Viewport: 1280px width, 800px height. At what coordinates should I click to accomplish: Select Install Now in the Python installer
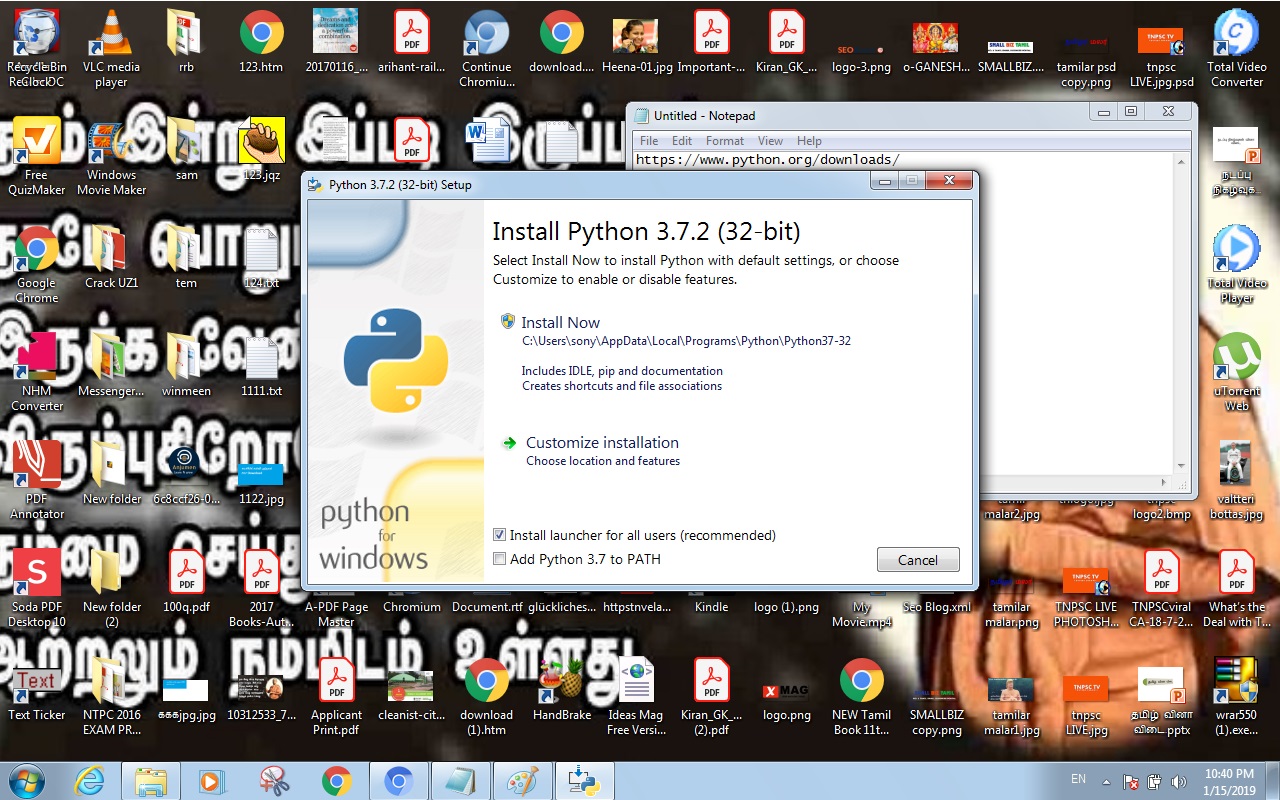pos(559,322)
